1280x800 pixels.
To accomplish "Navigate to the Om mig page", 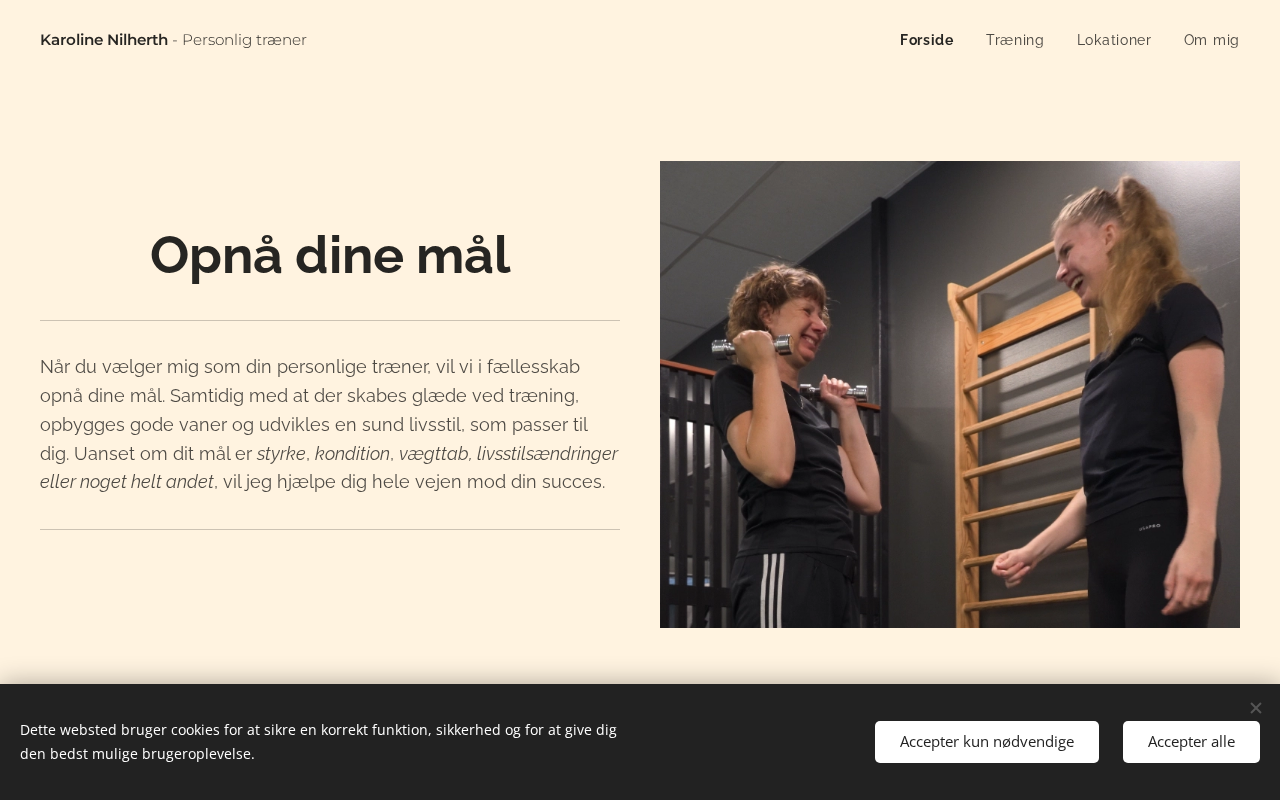I will point(1211,40).
